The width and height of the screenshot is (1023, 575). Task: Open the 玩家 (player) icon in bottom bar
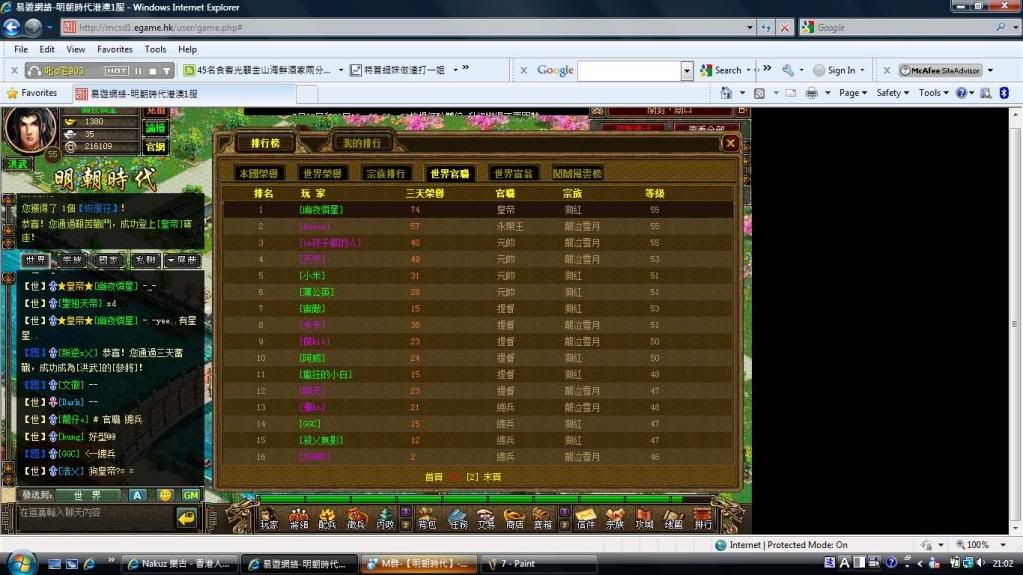pos(269,517)
